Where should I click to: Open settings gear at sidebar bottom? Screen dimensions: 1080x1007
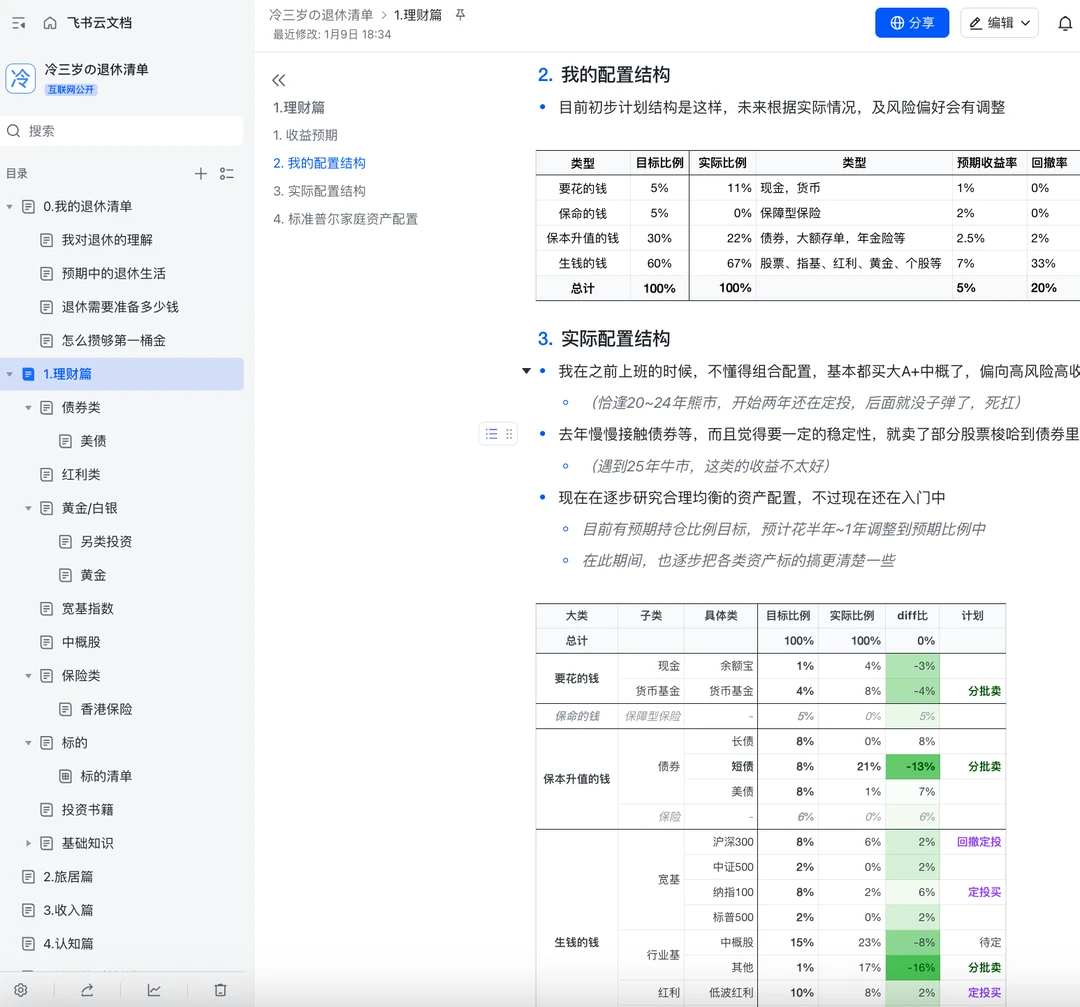pyautogui.click(x=20, y=990)
